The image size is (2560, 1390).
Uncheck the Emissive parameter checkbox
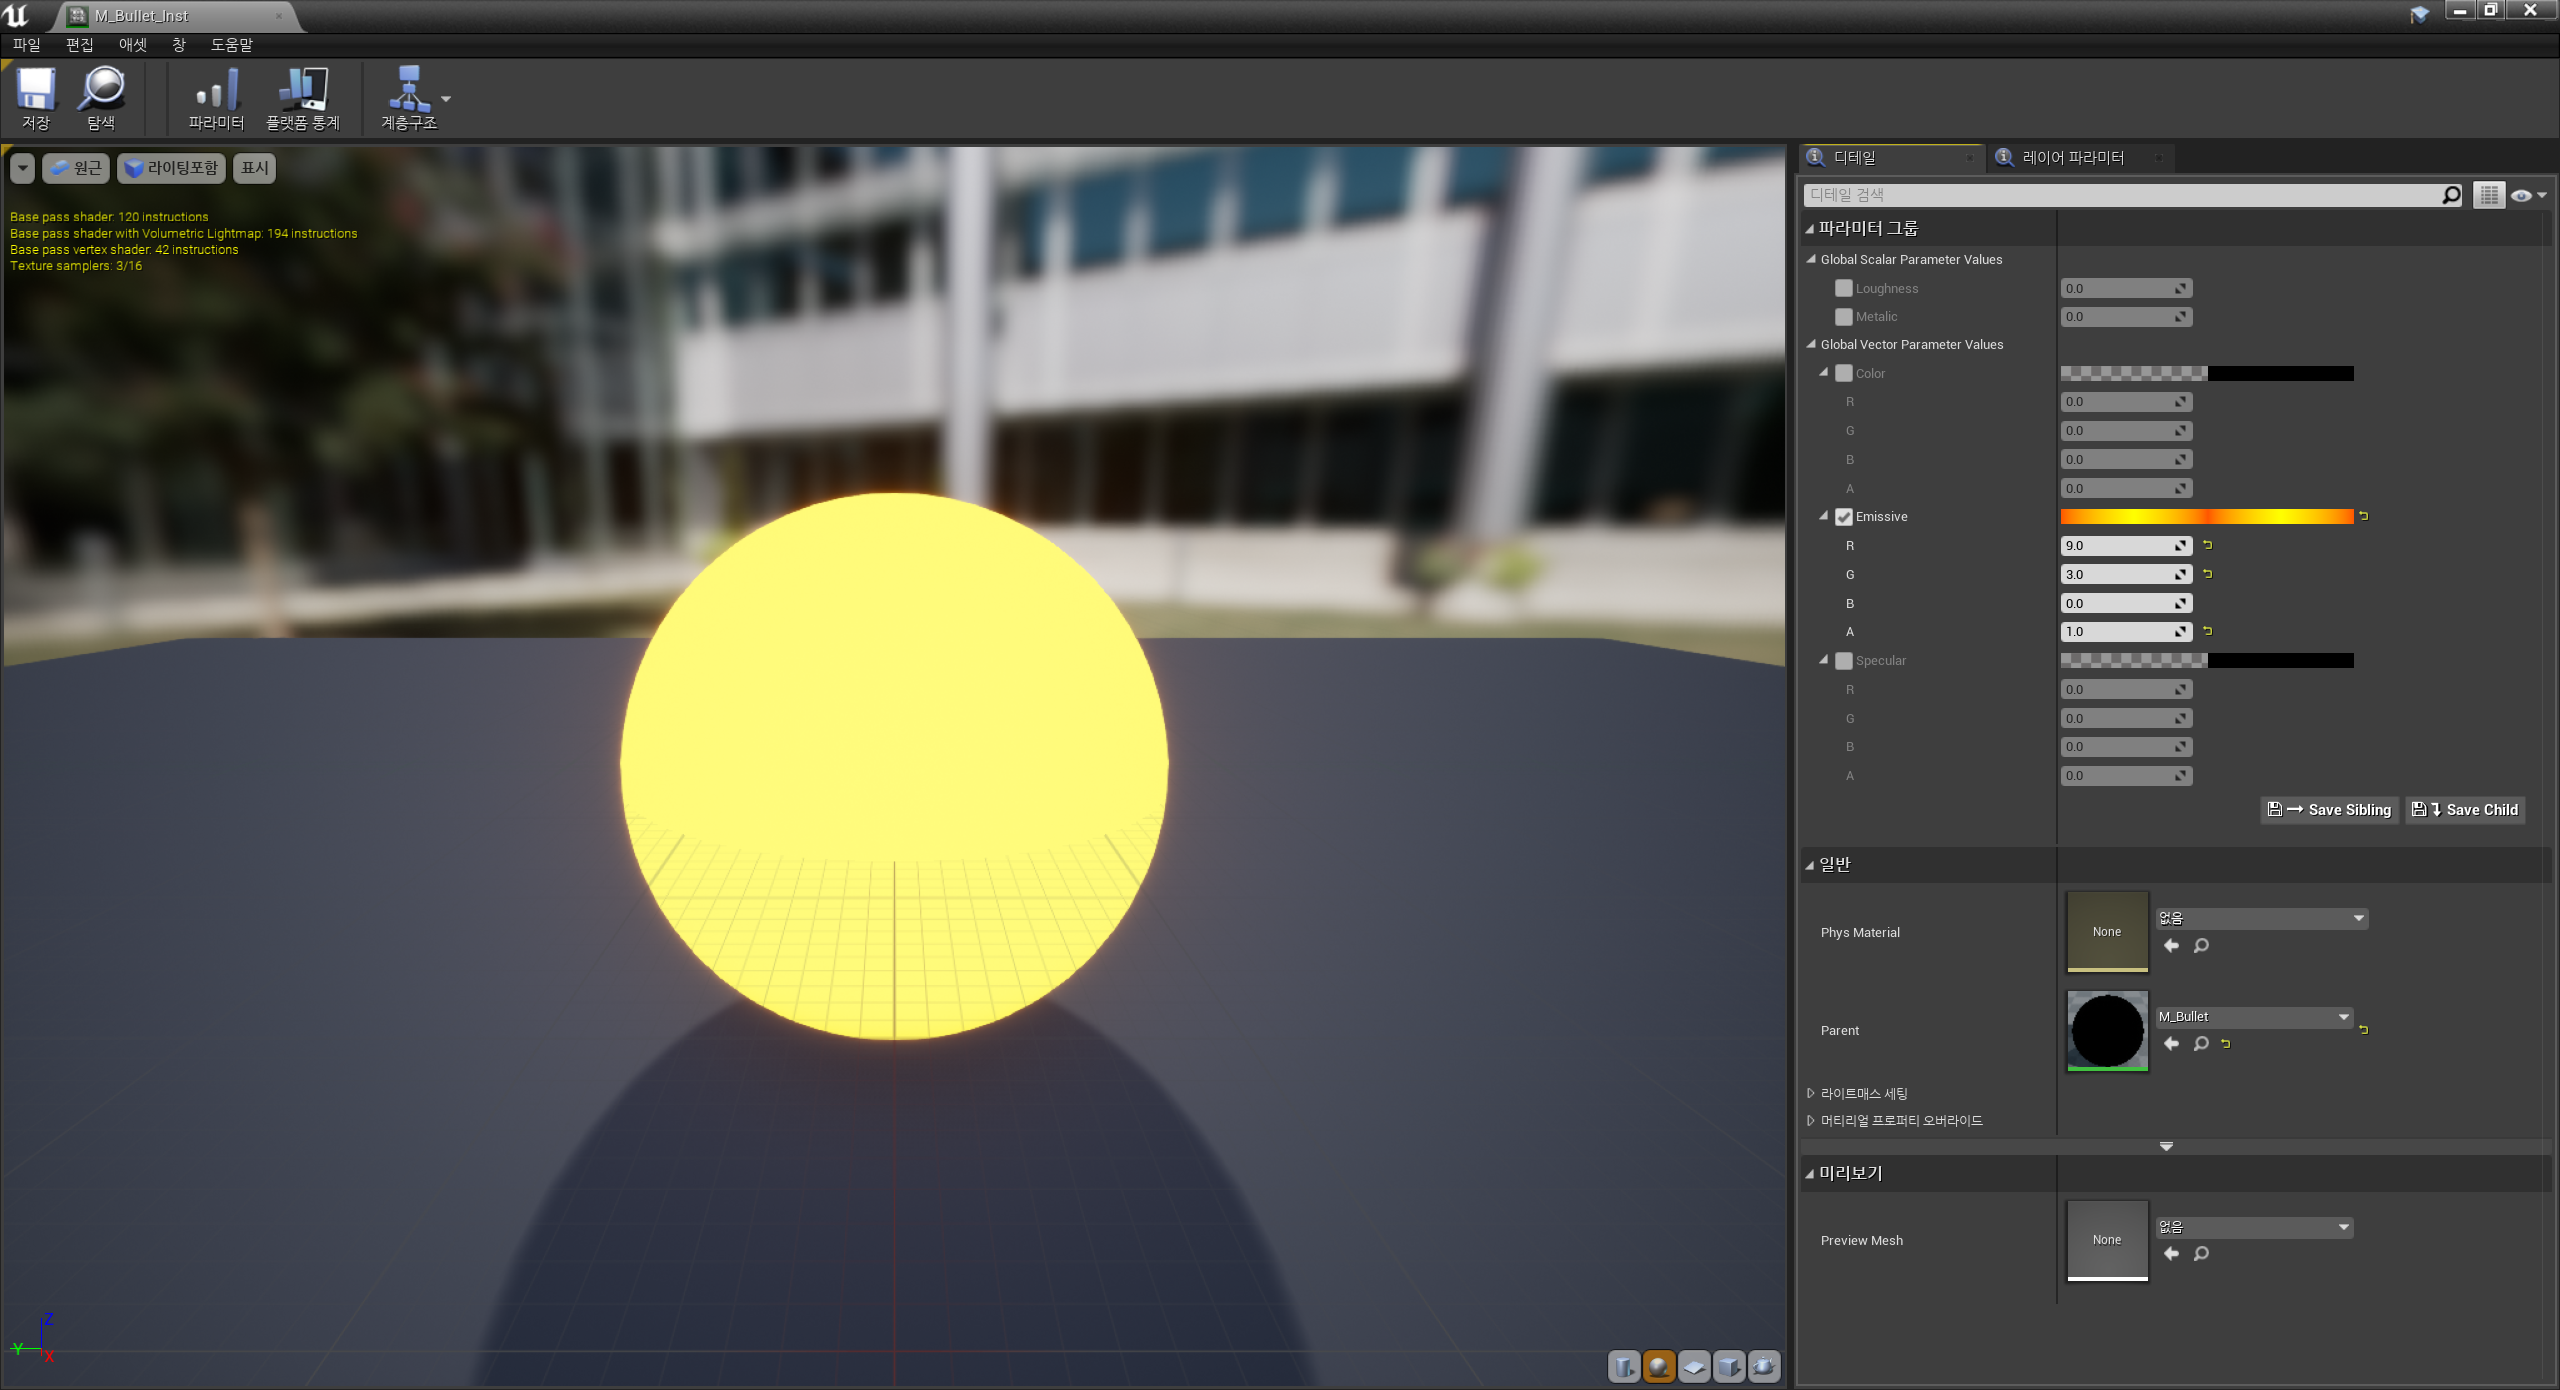click(x=1844, y=517)
